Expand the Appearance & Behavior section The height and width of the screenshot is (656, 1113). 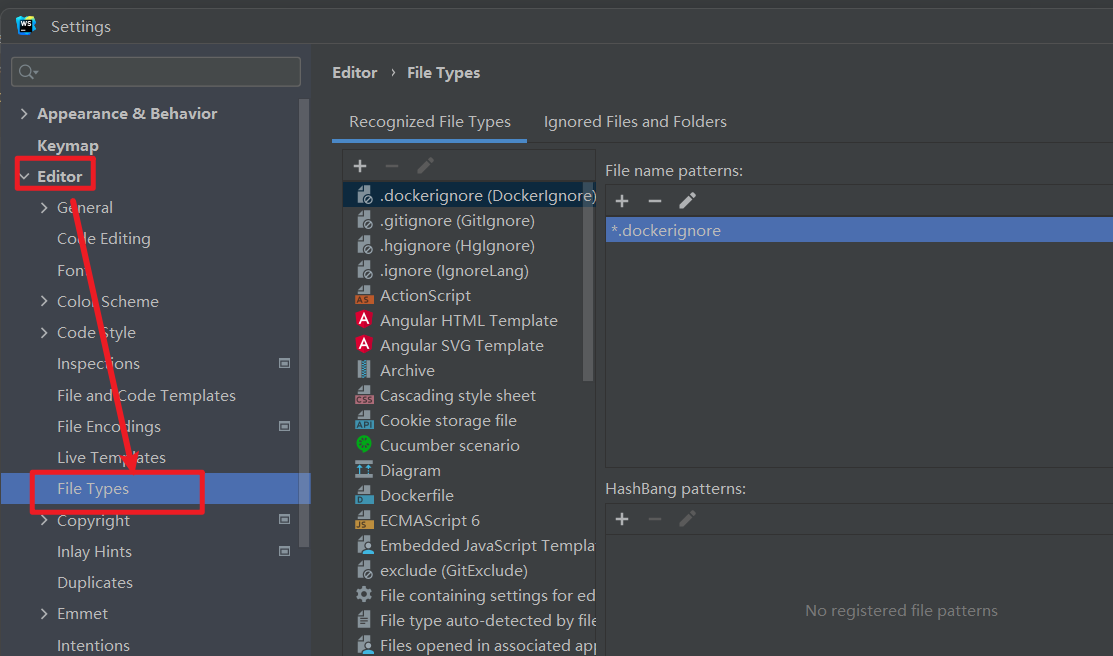pos(24,114)
